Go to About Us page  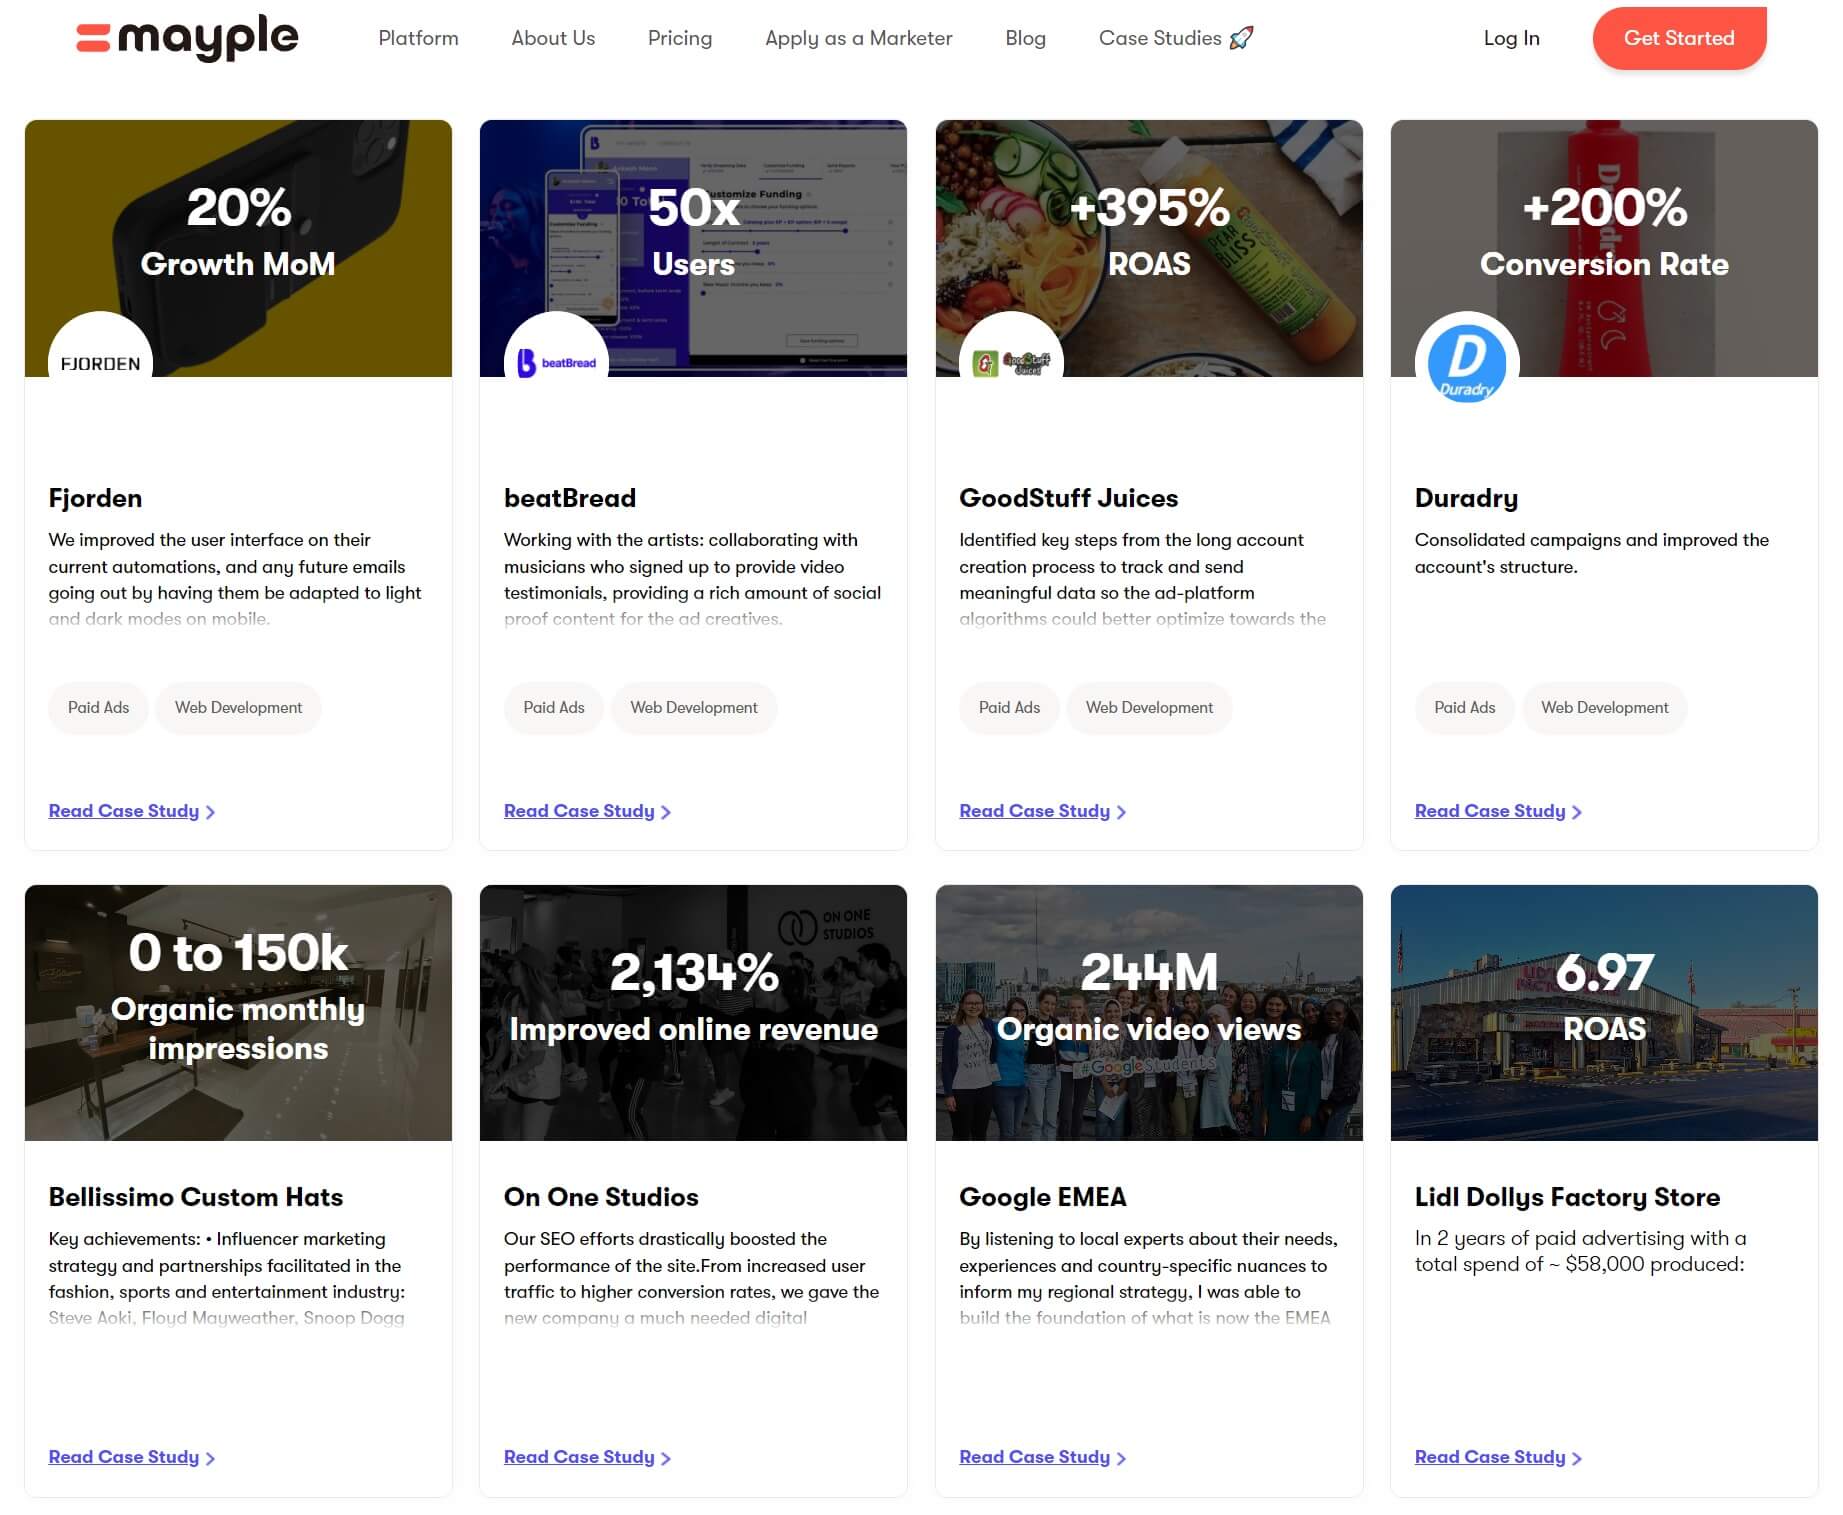tap(553, 38)
